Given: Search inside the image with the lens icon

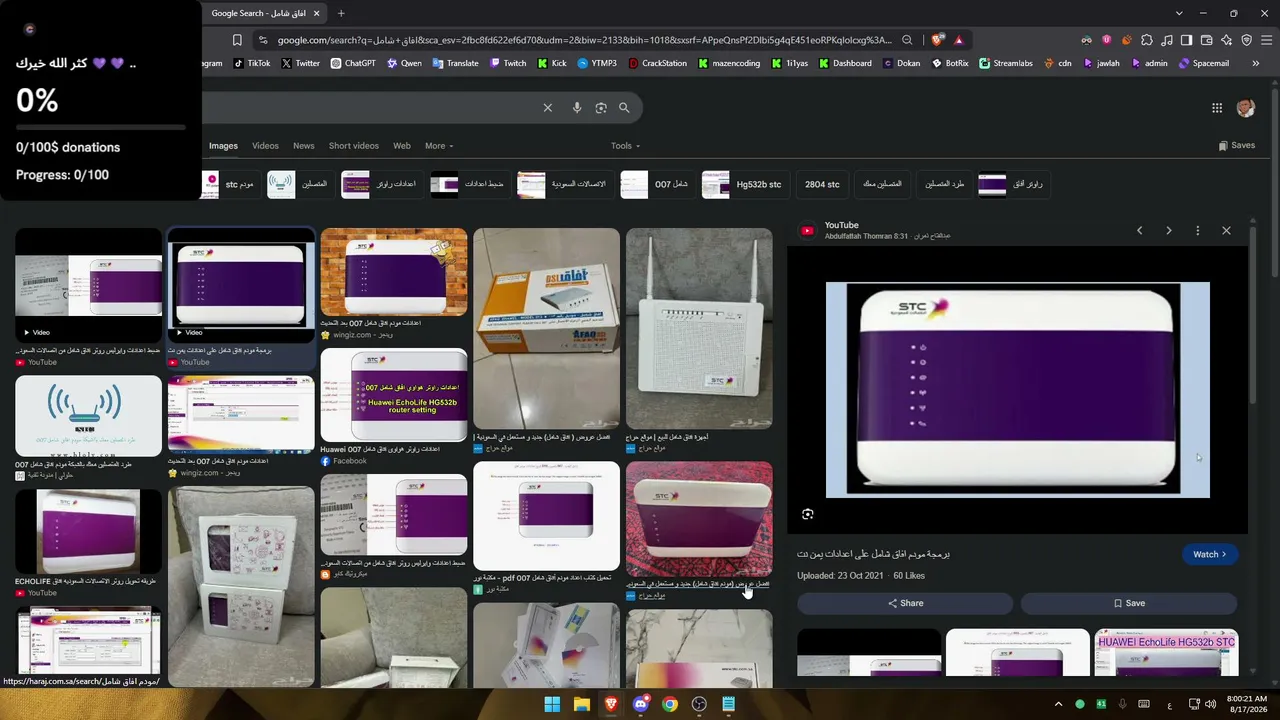Looking at the screenshot, I should 808,514.
